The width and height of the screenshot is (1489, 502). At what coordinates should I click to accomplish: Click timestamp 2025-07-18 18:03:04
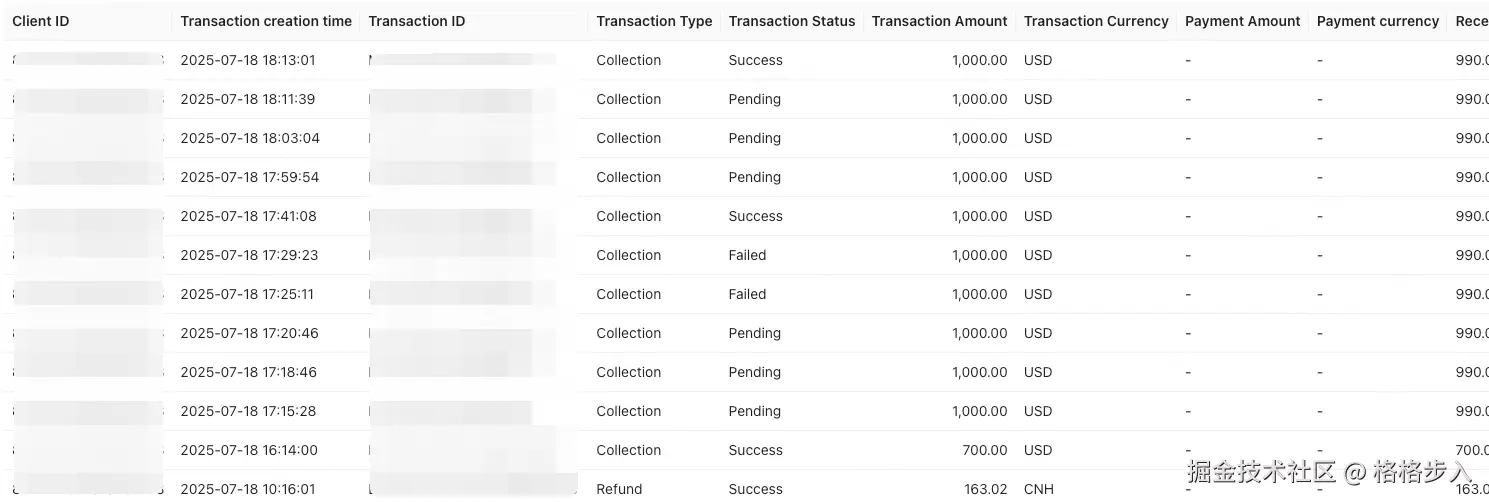pos(250,138)
